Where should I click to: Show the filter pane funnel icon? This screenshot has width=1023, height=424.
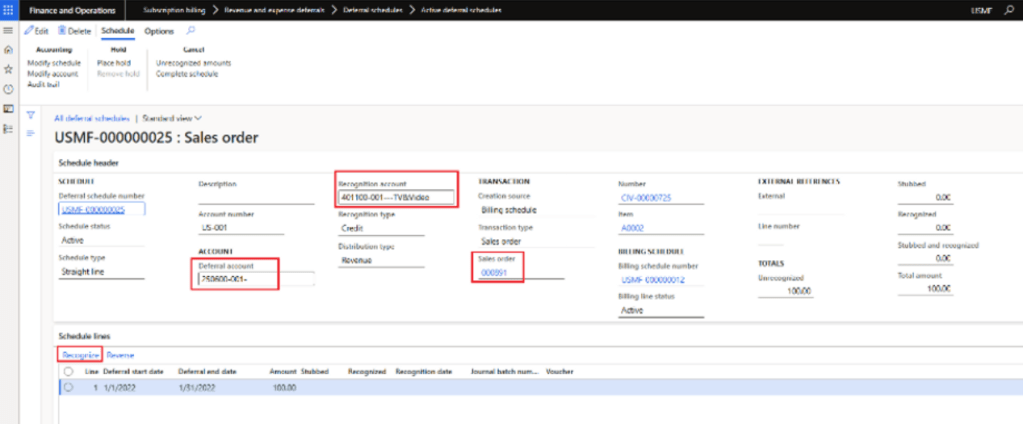(x=31, y=115)
